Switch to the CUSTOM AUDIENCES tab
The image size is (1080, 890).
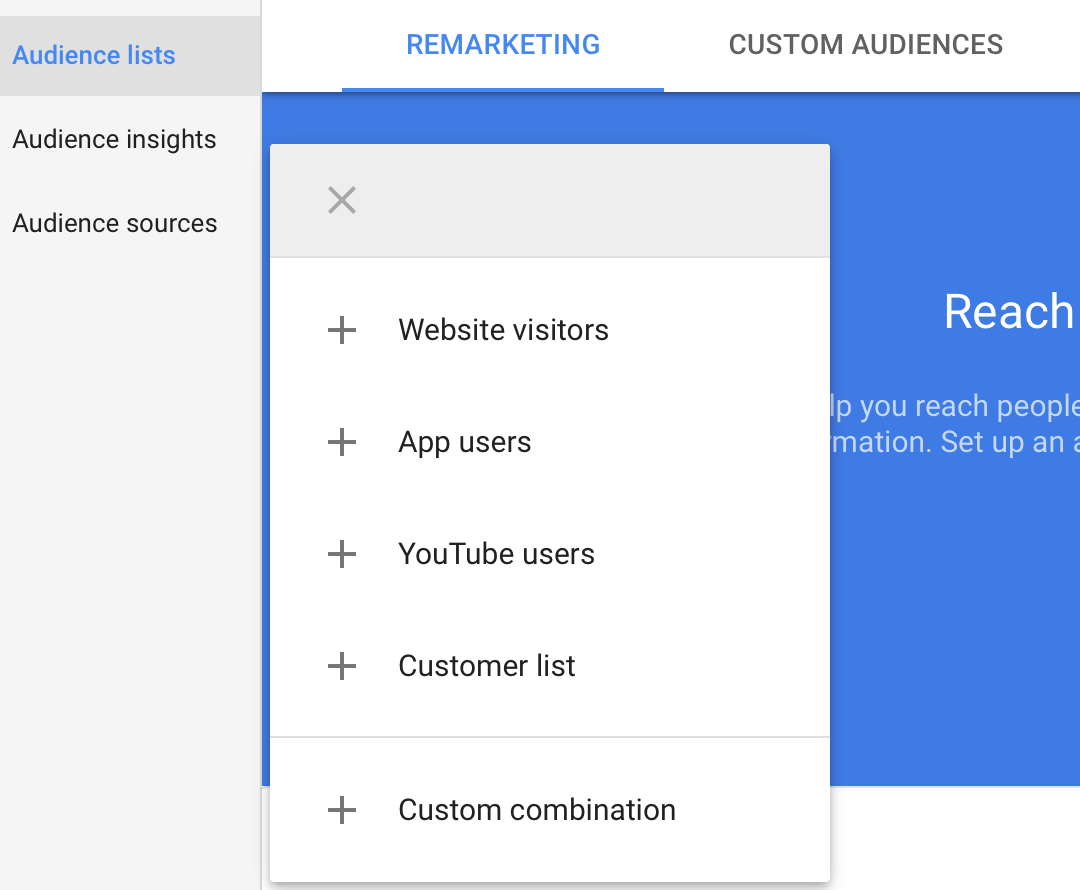pyautogui.click(x=866, y=45)
